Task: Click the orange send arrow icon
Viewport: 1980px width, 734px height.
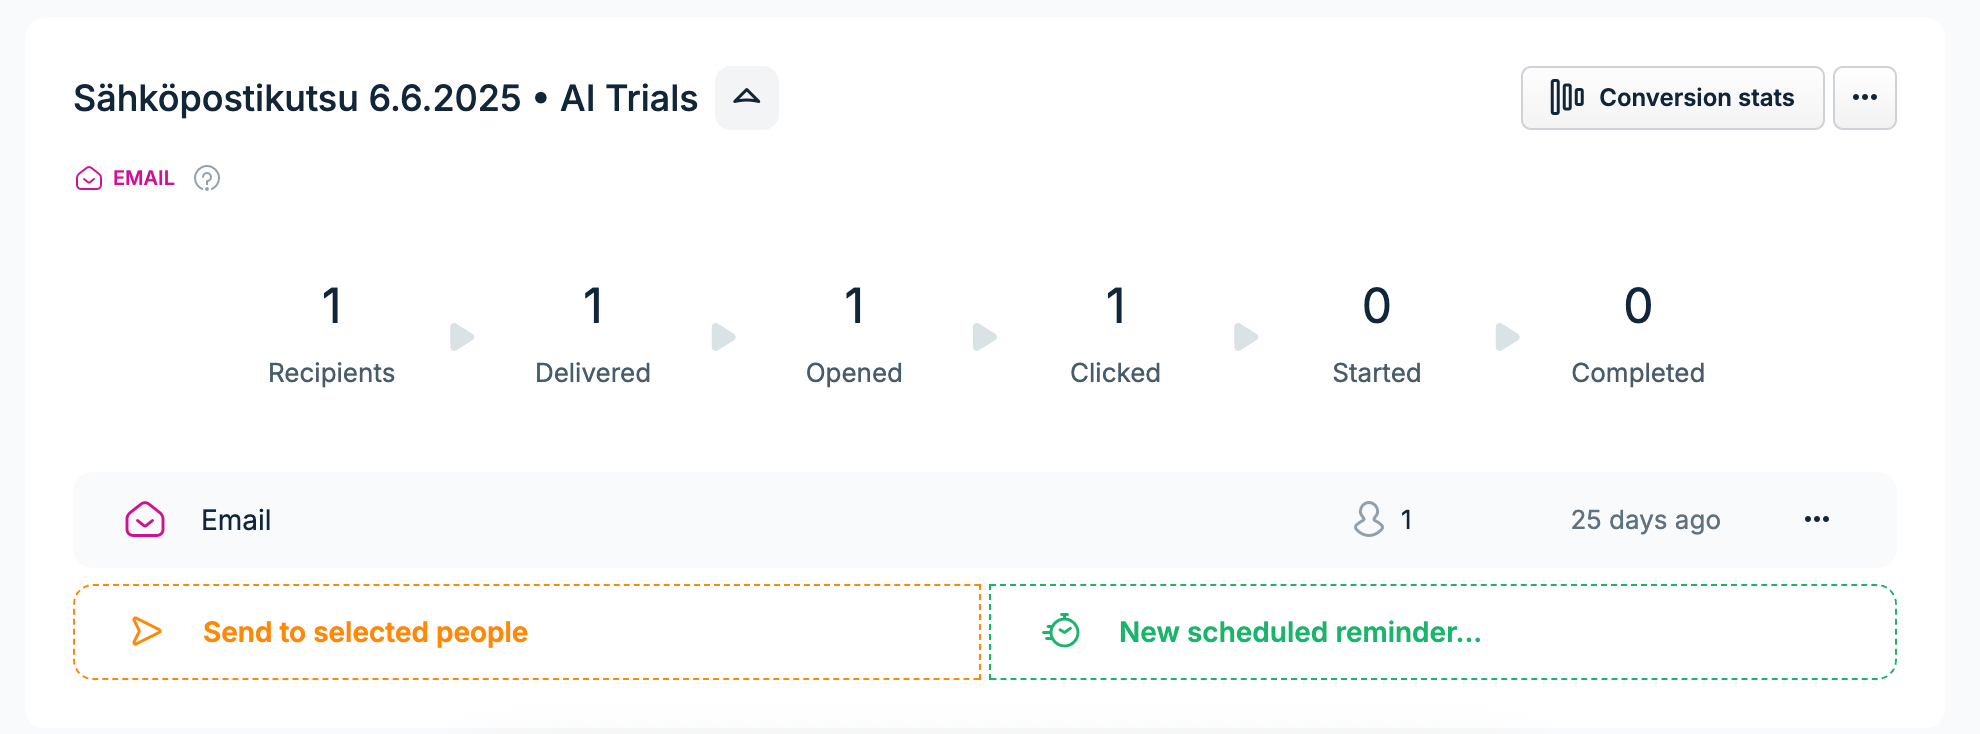Action: pyautogui.click(x=147, y=631)
